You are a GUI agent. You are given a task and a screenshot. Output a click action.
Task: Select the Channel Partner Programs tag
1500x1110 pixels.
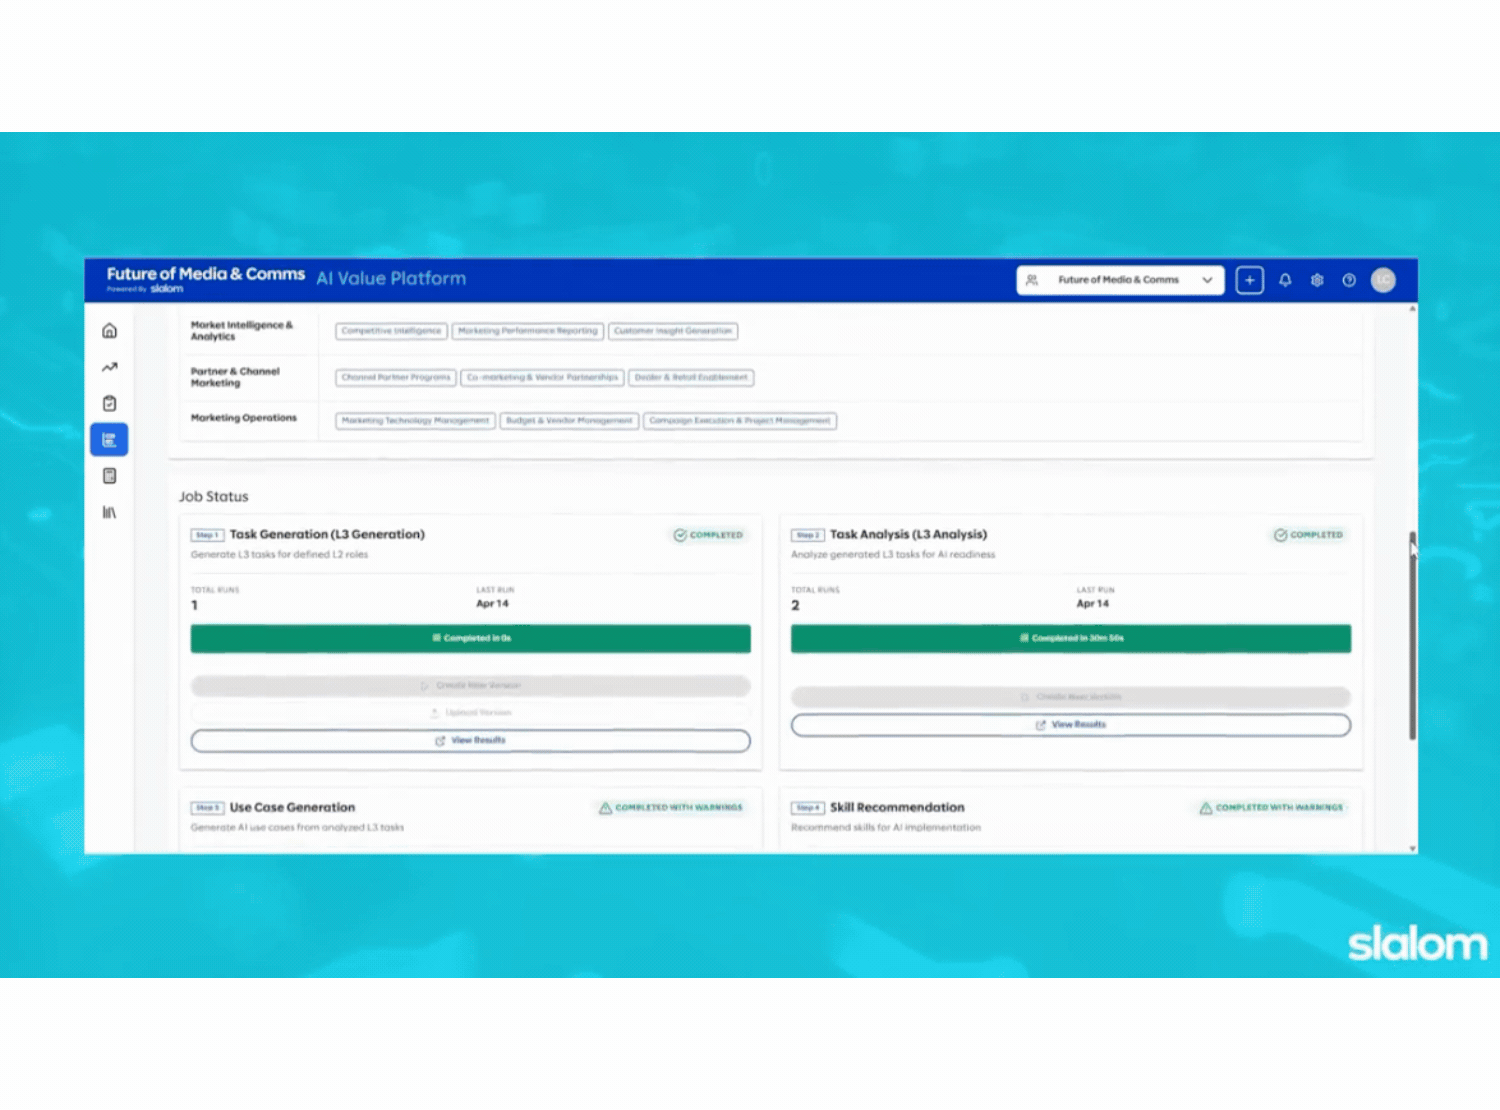[396, 378]
